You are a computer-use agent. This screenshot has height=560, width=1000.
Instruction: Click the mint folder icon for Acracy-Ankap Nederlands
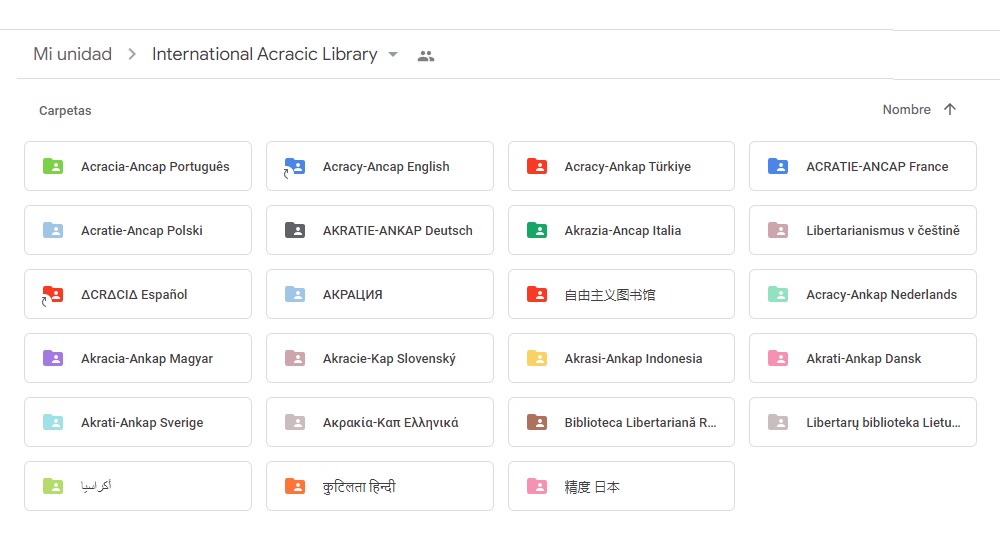click(x=778, y=294)
